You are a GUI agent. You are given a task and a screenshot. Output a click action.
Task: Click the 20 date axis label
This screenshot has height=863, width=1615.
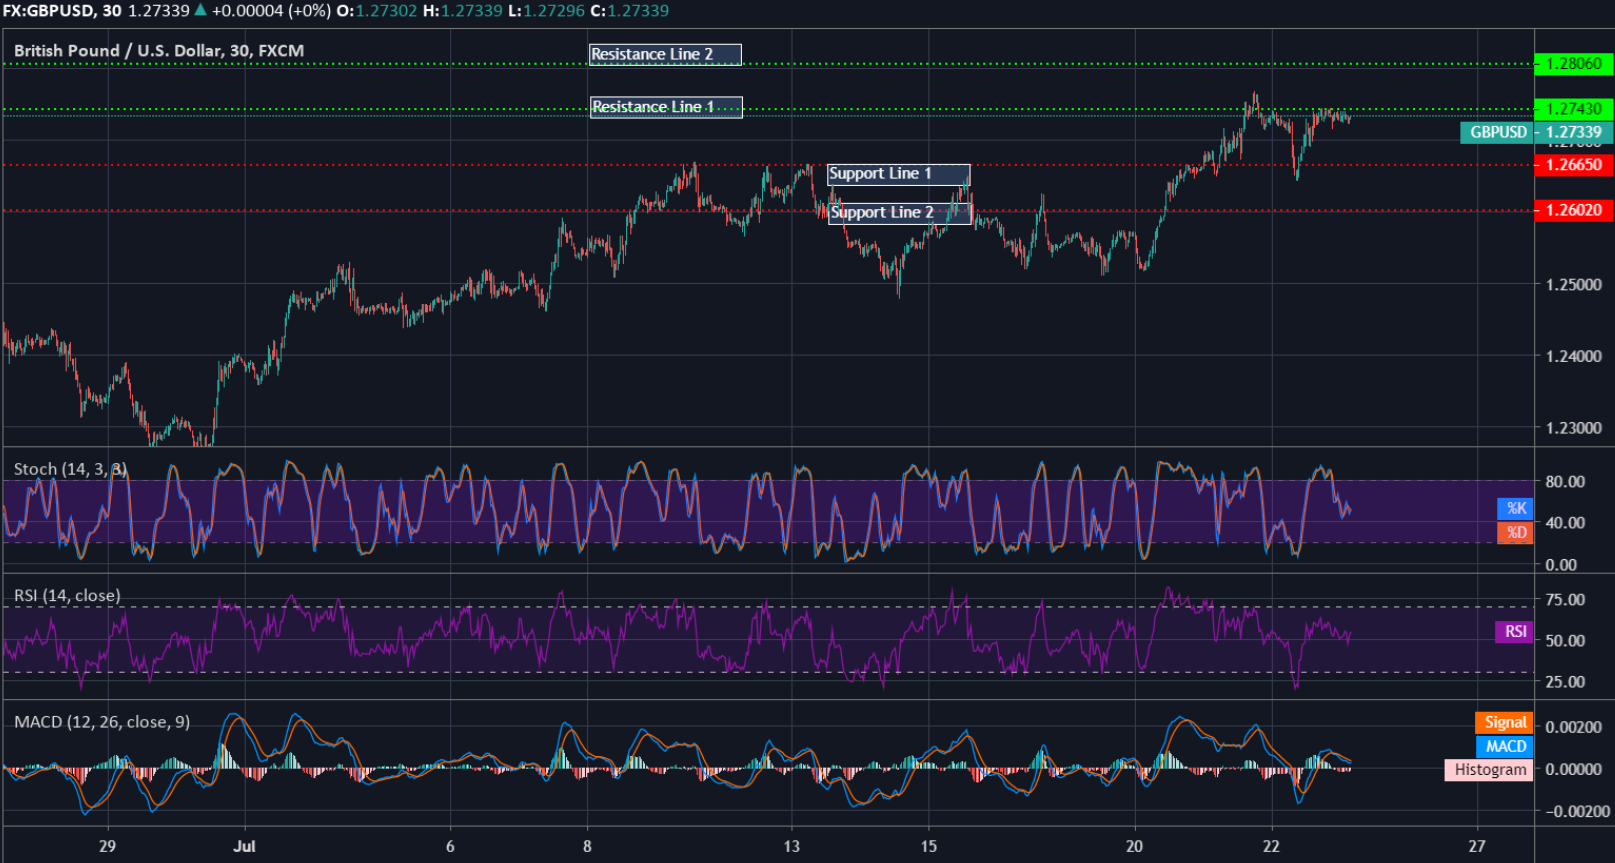coord(1133,846)
